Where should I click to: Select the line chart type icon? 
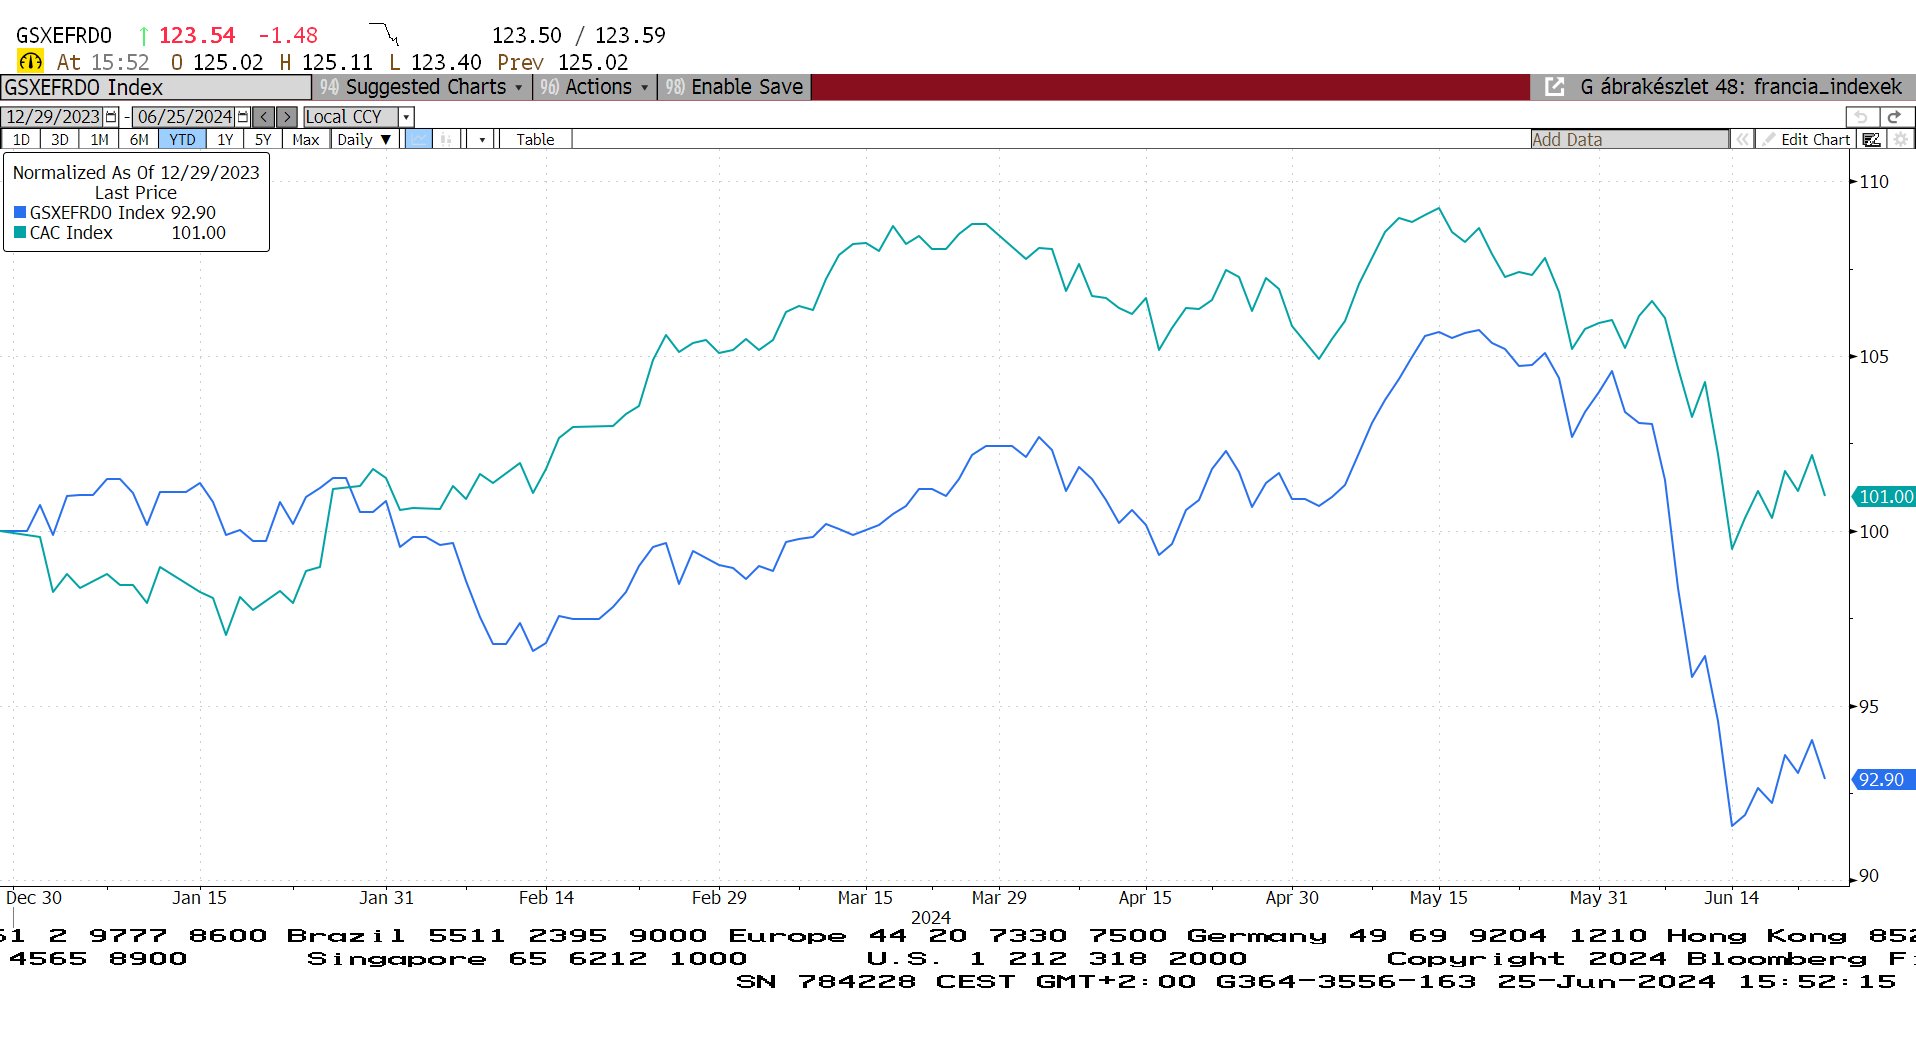[x=419, y=140]
